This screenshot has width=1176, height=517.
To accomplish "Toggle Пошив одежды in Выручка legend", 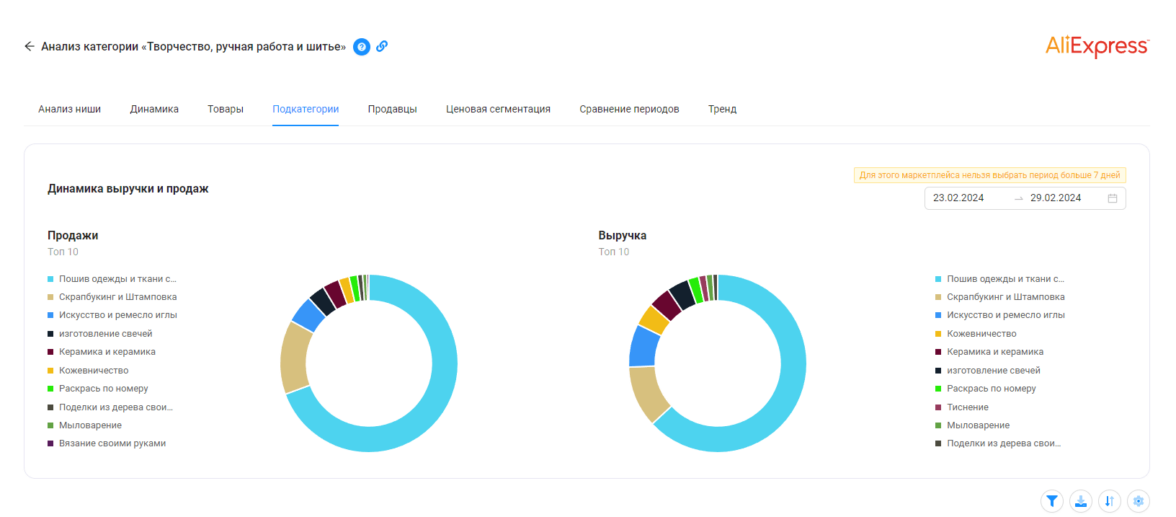I will click(x=1000, y=278).
